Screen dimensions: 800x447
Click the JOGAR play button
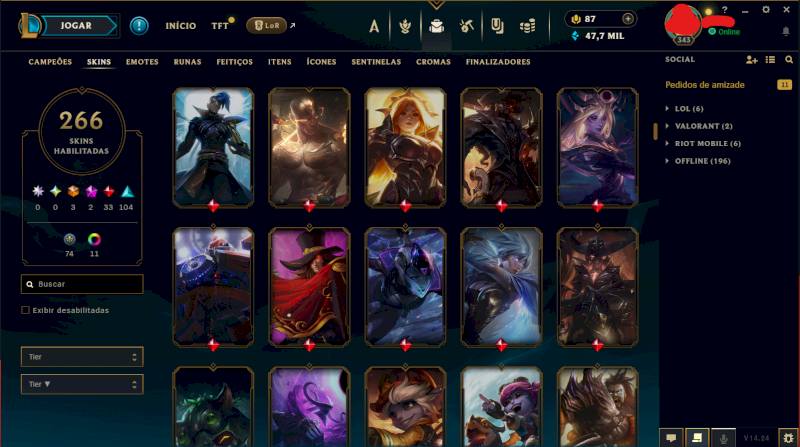[76, 26]
